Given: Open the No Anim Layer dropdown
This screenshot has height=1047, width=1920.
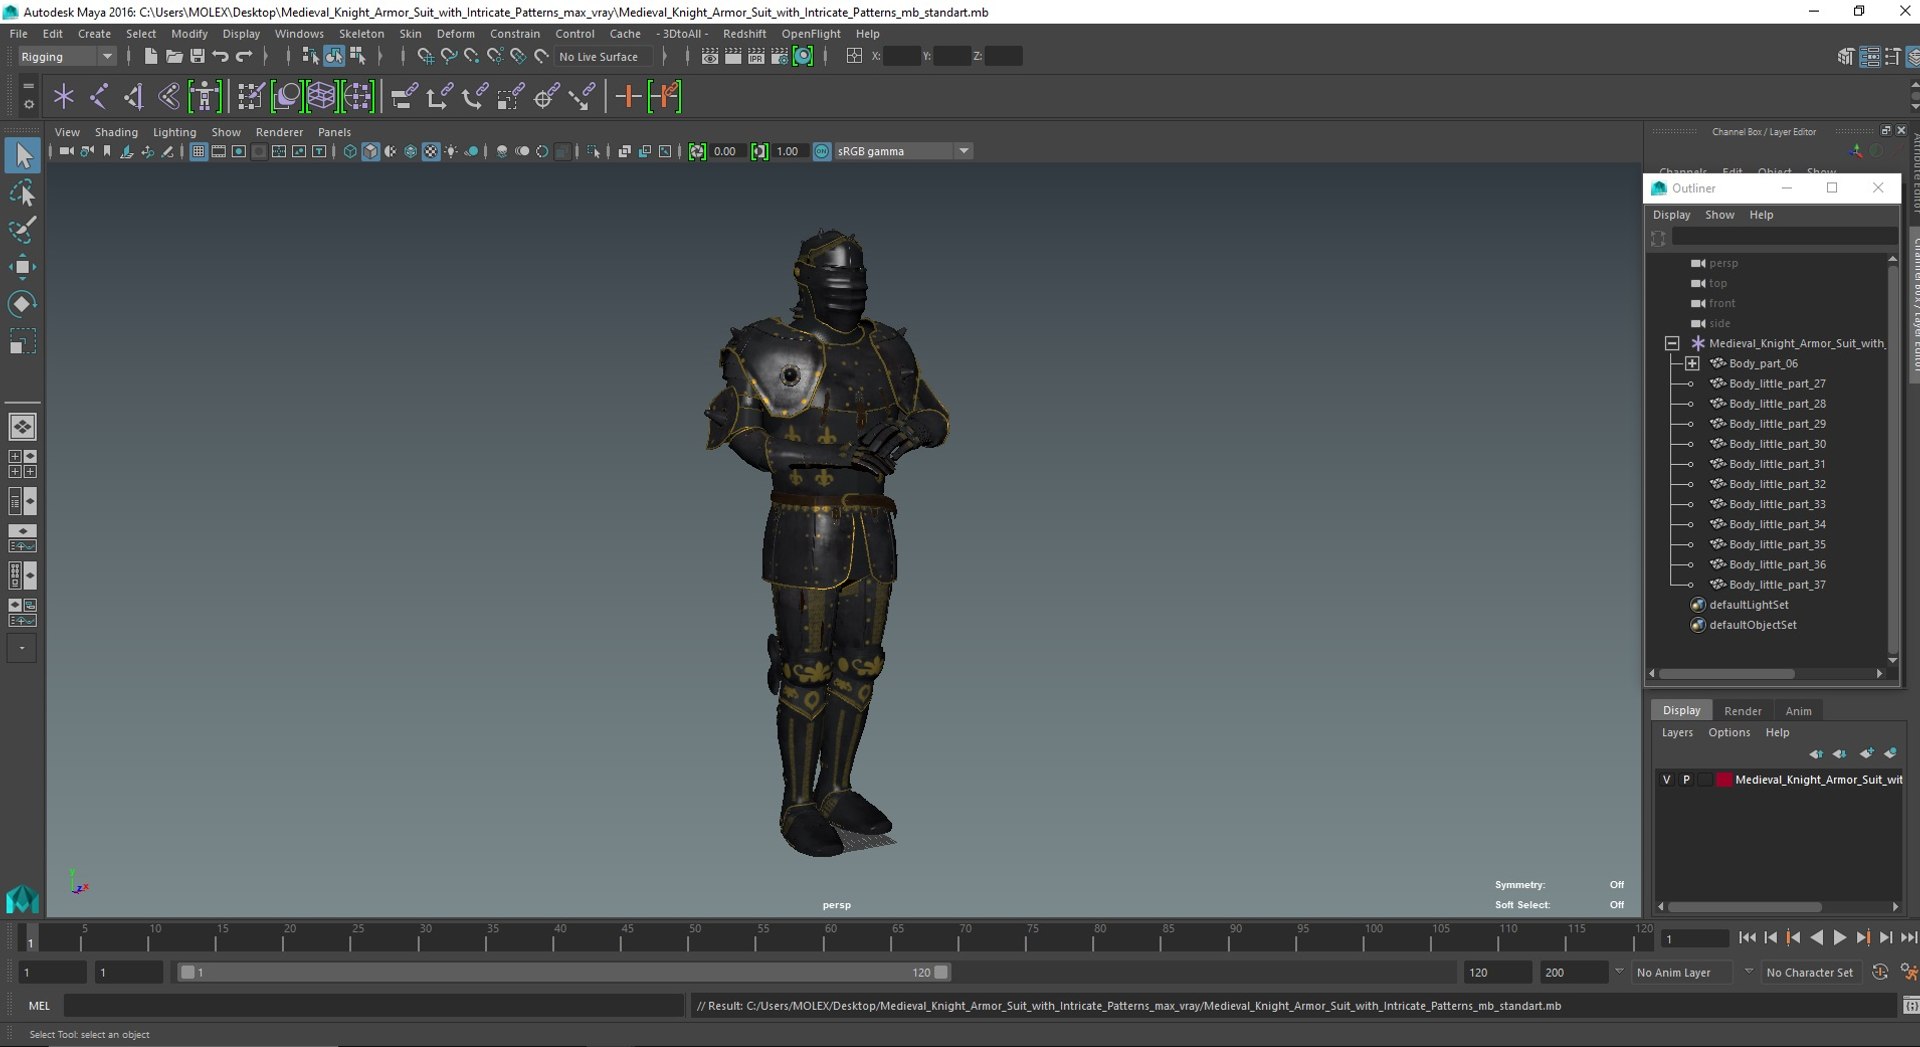Looking at the screenshot, I should point(1681,972).
